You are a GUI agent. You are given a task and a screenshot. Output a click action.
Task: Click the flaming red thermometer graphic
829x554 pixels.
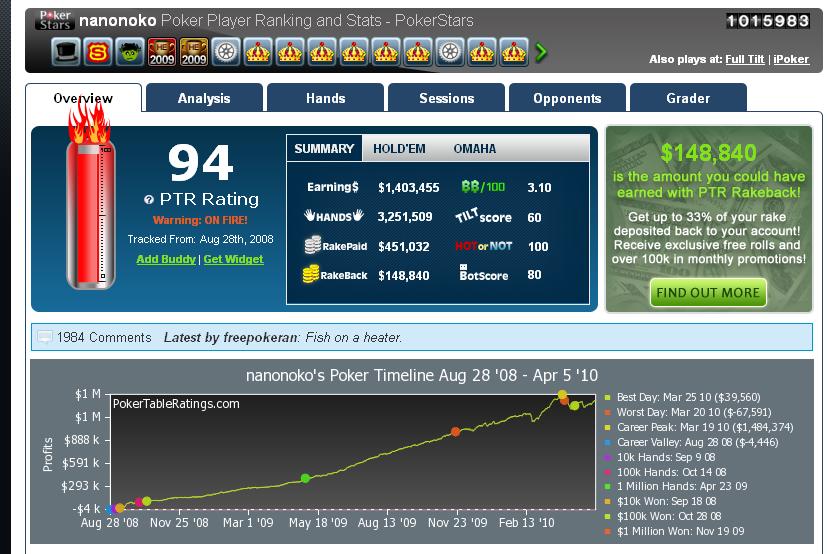click(90, 198)
